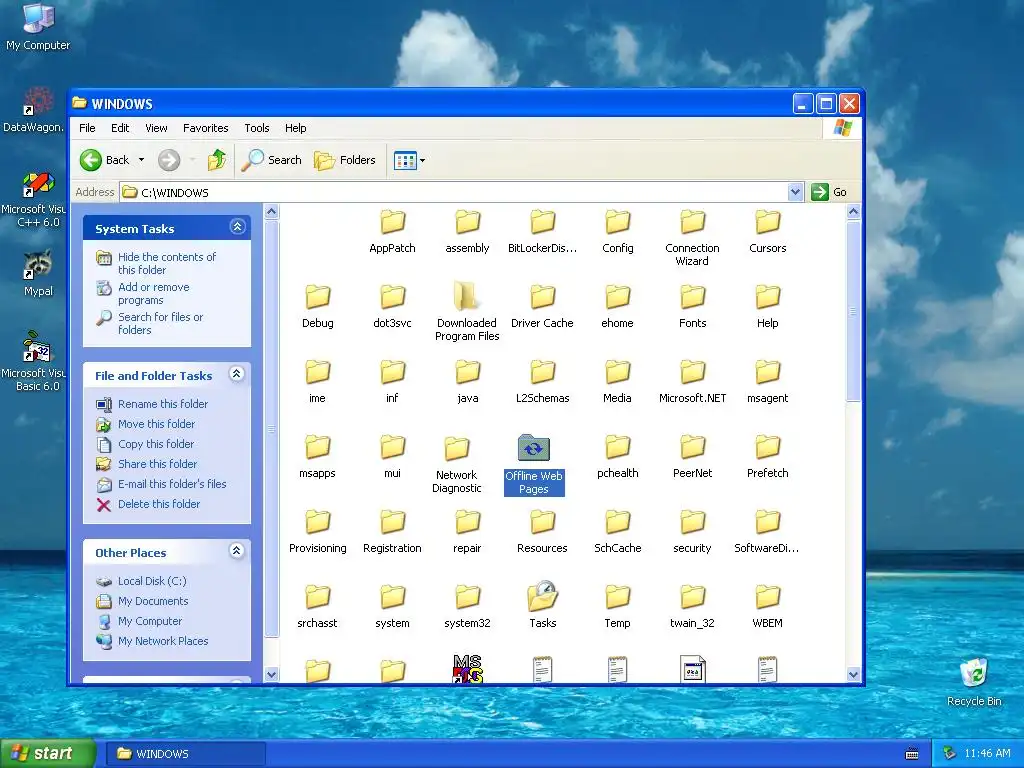Open the Views dropdown arrow
The image size is (1024, 768).
(x=423, y=160)
